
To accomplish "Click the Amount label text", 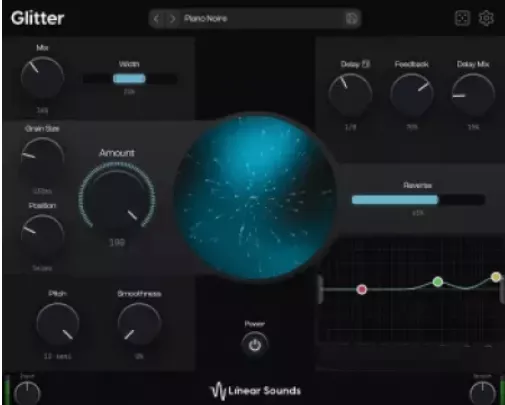I will point(117,153).
